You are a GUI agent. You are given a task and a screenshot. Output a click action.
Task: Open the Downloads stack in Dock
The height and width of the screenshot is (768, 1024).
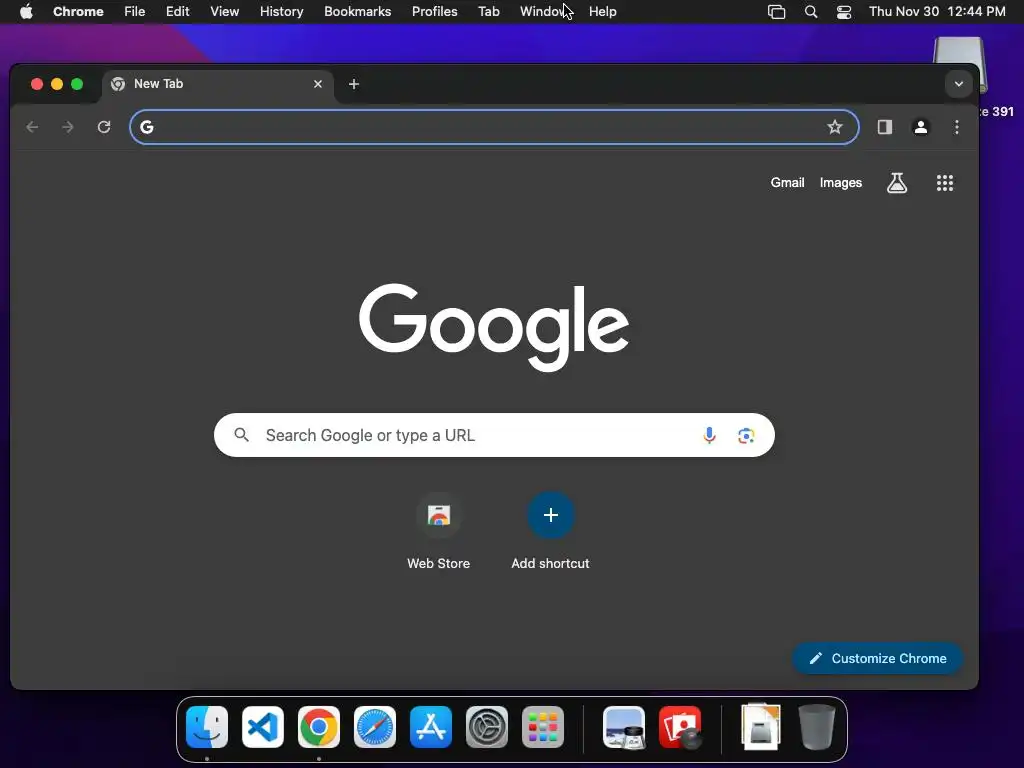click(x=761, y=726)
